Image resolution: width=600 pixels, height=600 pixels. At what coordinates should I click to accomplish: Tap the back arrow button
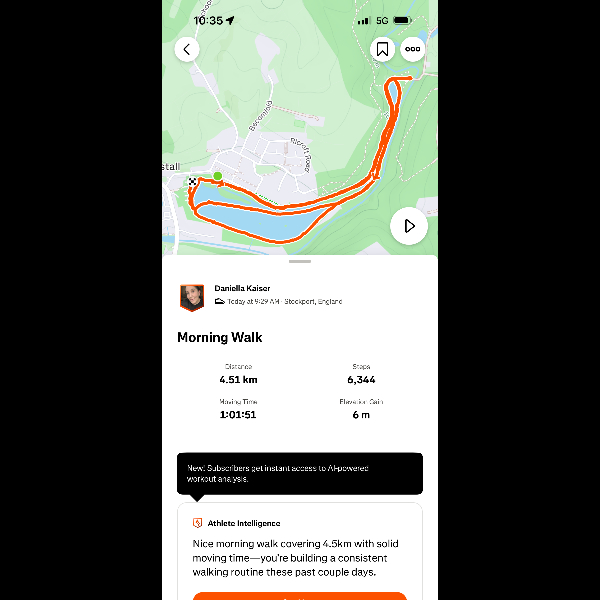click(x=187, y=49)
